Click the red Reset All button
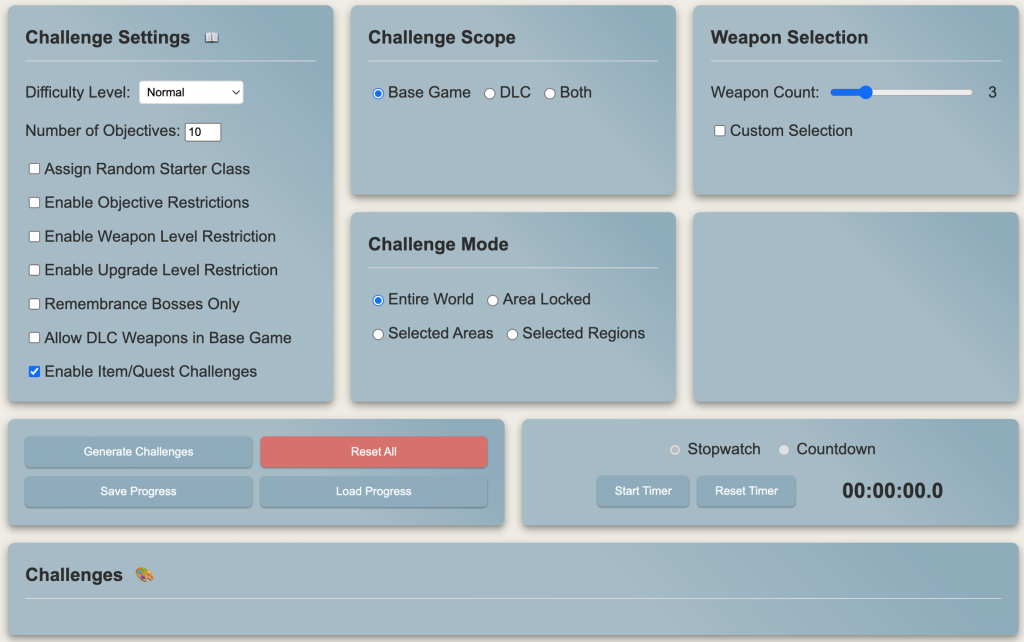This screenshot has width=1024, height=642. click(374, 452)
